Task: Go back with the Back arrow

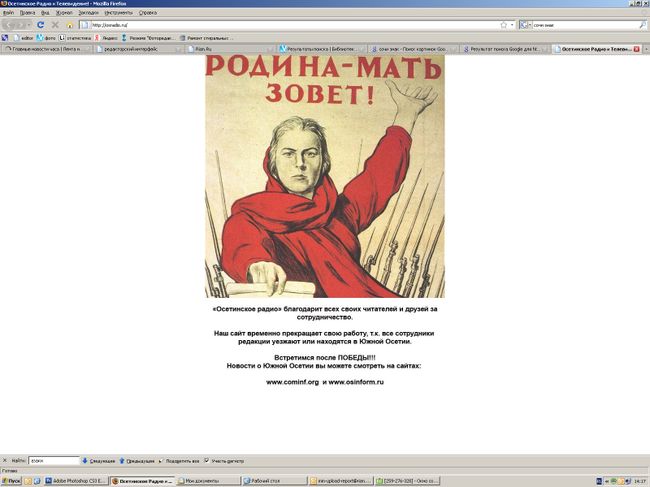Action: [x=11, y=25]
